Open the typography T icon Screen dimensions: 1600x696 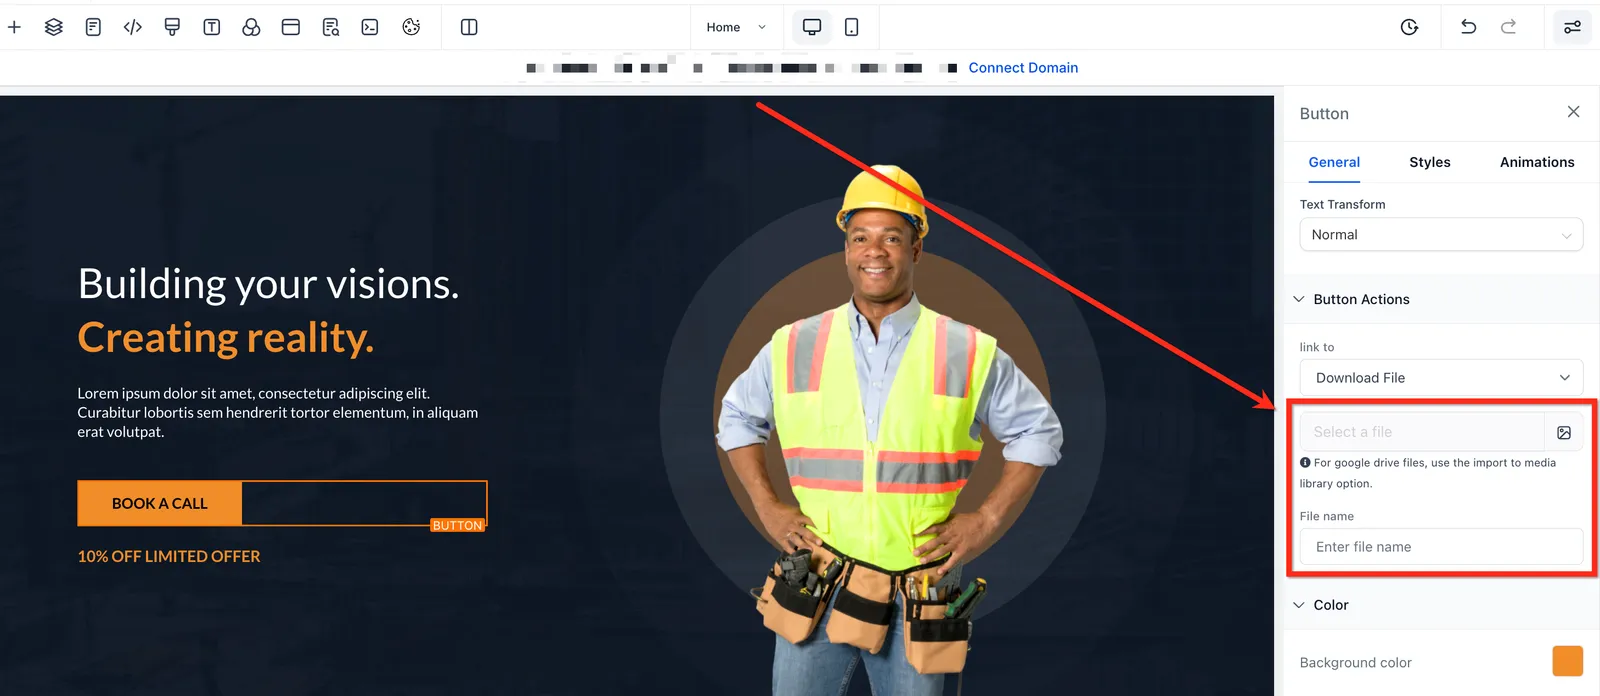pyautogui.click(x=212, y=27)
